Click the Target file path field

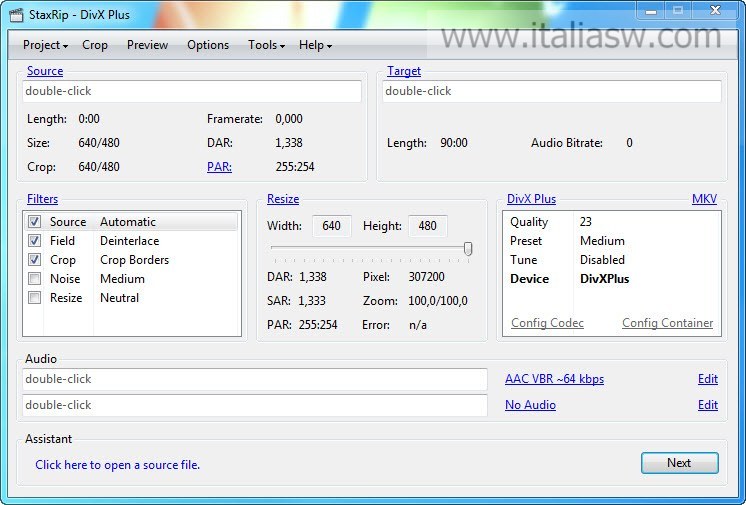point(552,91)
